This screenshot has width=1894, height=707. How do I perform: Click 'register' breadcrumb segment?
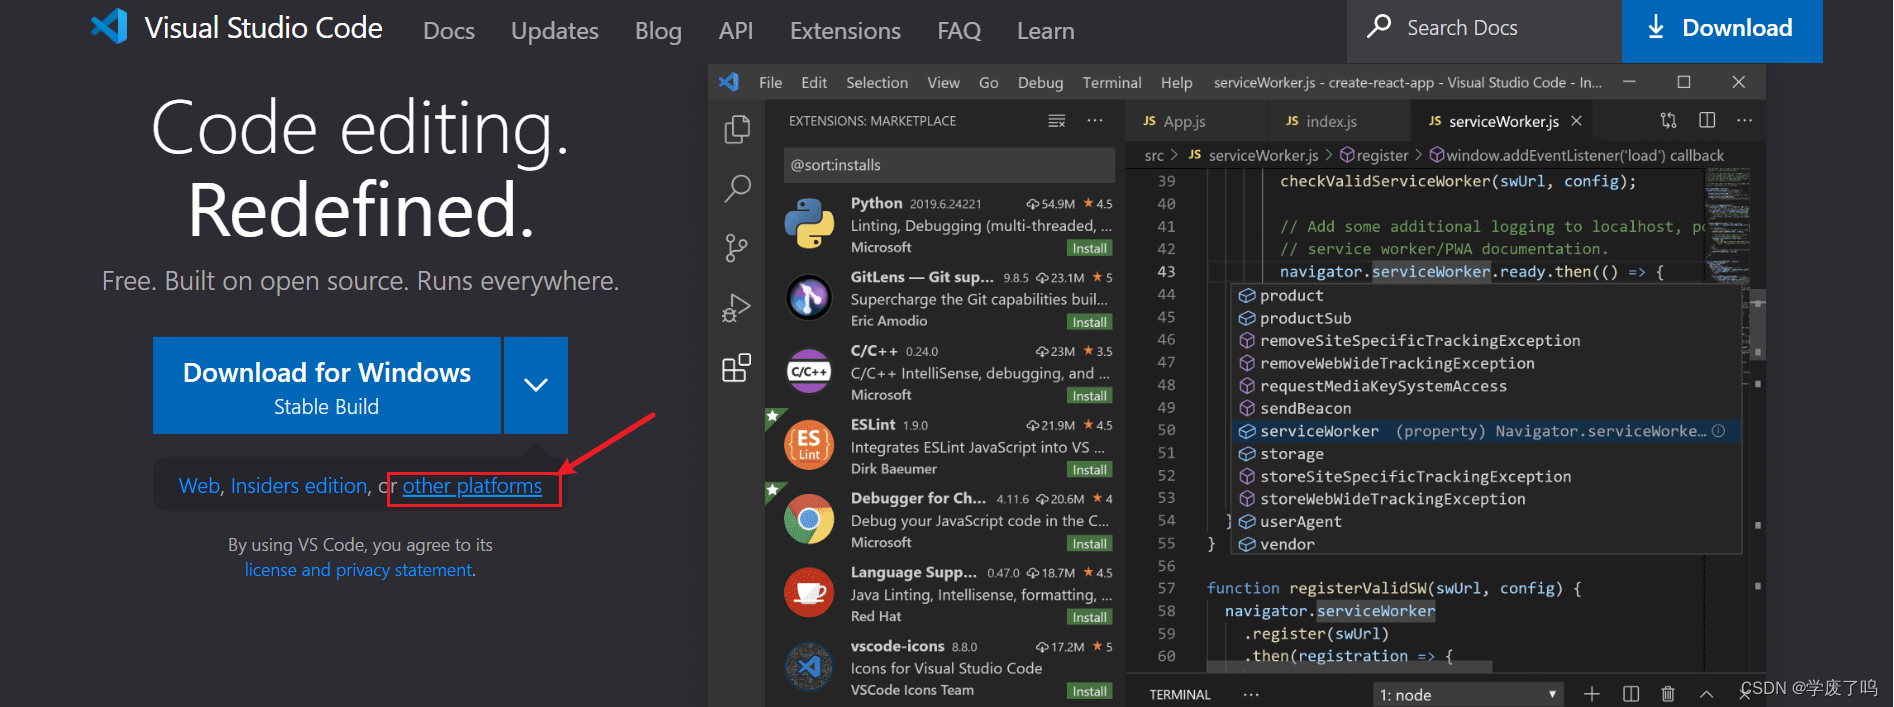1383,155
